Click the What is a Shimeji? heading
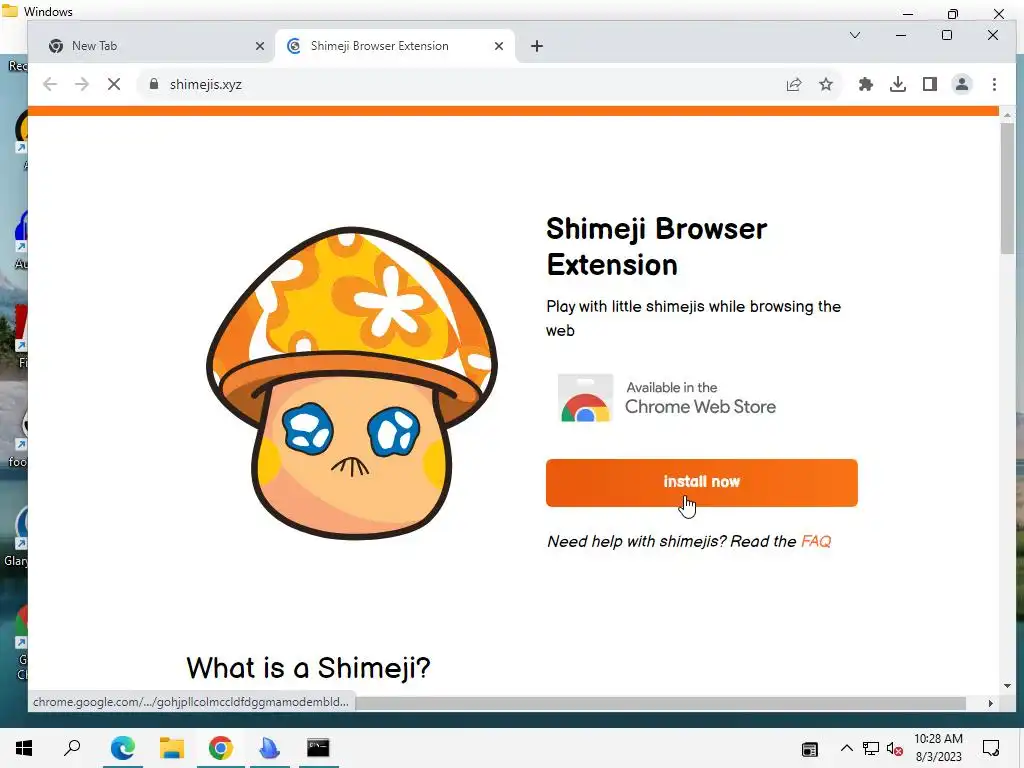 tap(308, 667)
